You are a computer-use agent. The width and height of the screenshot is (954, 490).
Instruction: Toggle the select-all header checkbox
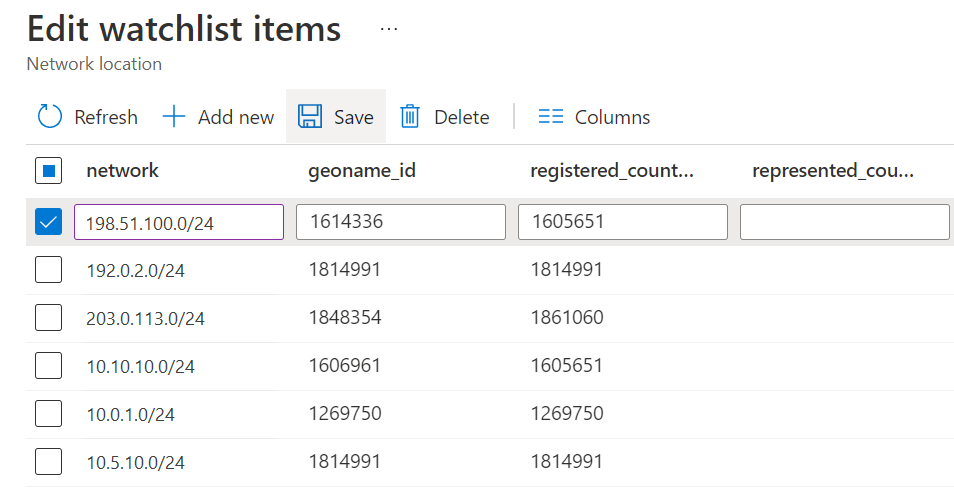pyautogui.click(x=48, y=171)
